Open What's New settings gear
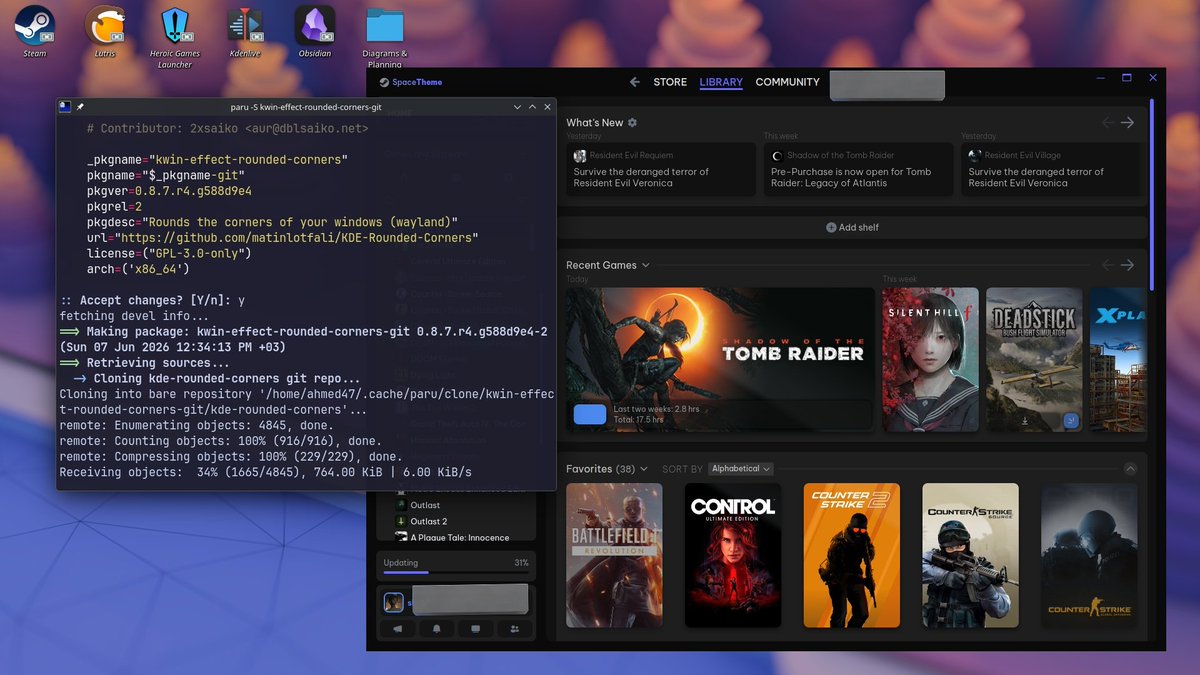The width and height of the screenshot is (1200, 675). pos(632,123)
